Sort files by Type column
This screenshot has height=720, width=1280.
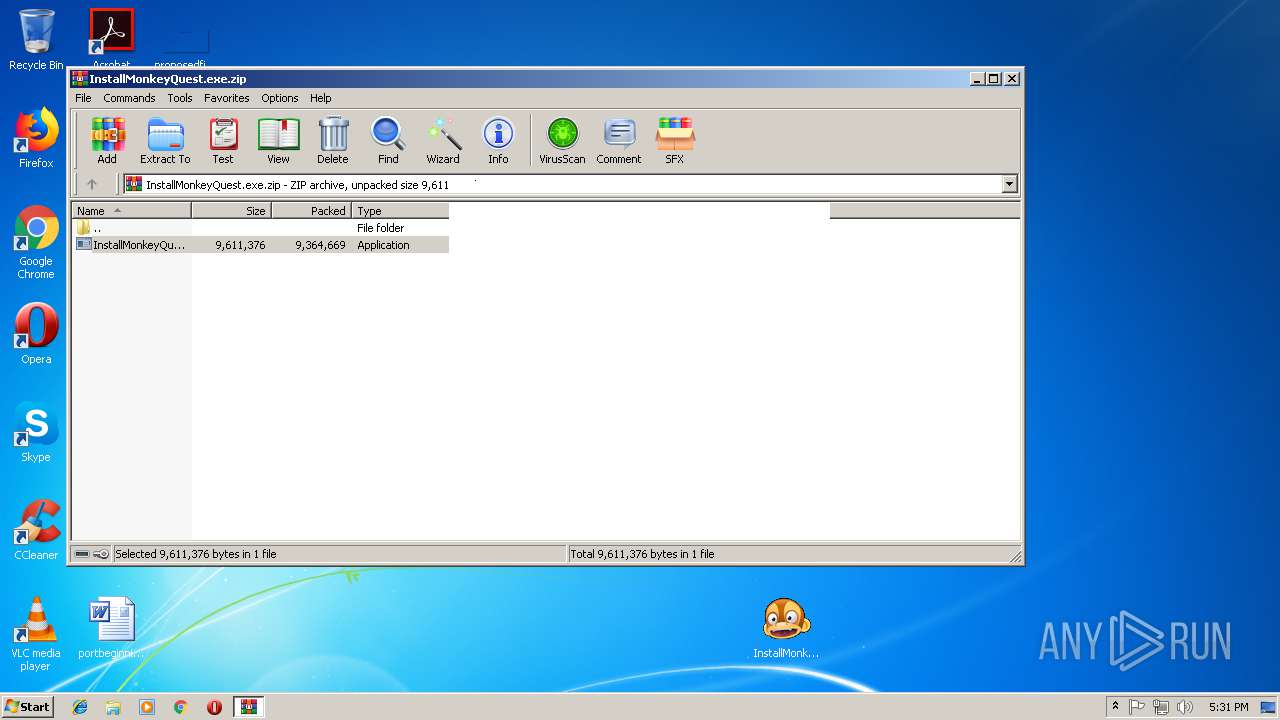click(x=400, y=211)
